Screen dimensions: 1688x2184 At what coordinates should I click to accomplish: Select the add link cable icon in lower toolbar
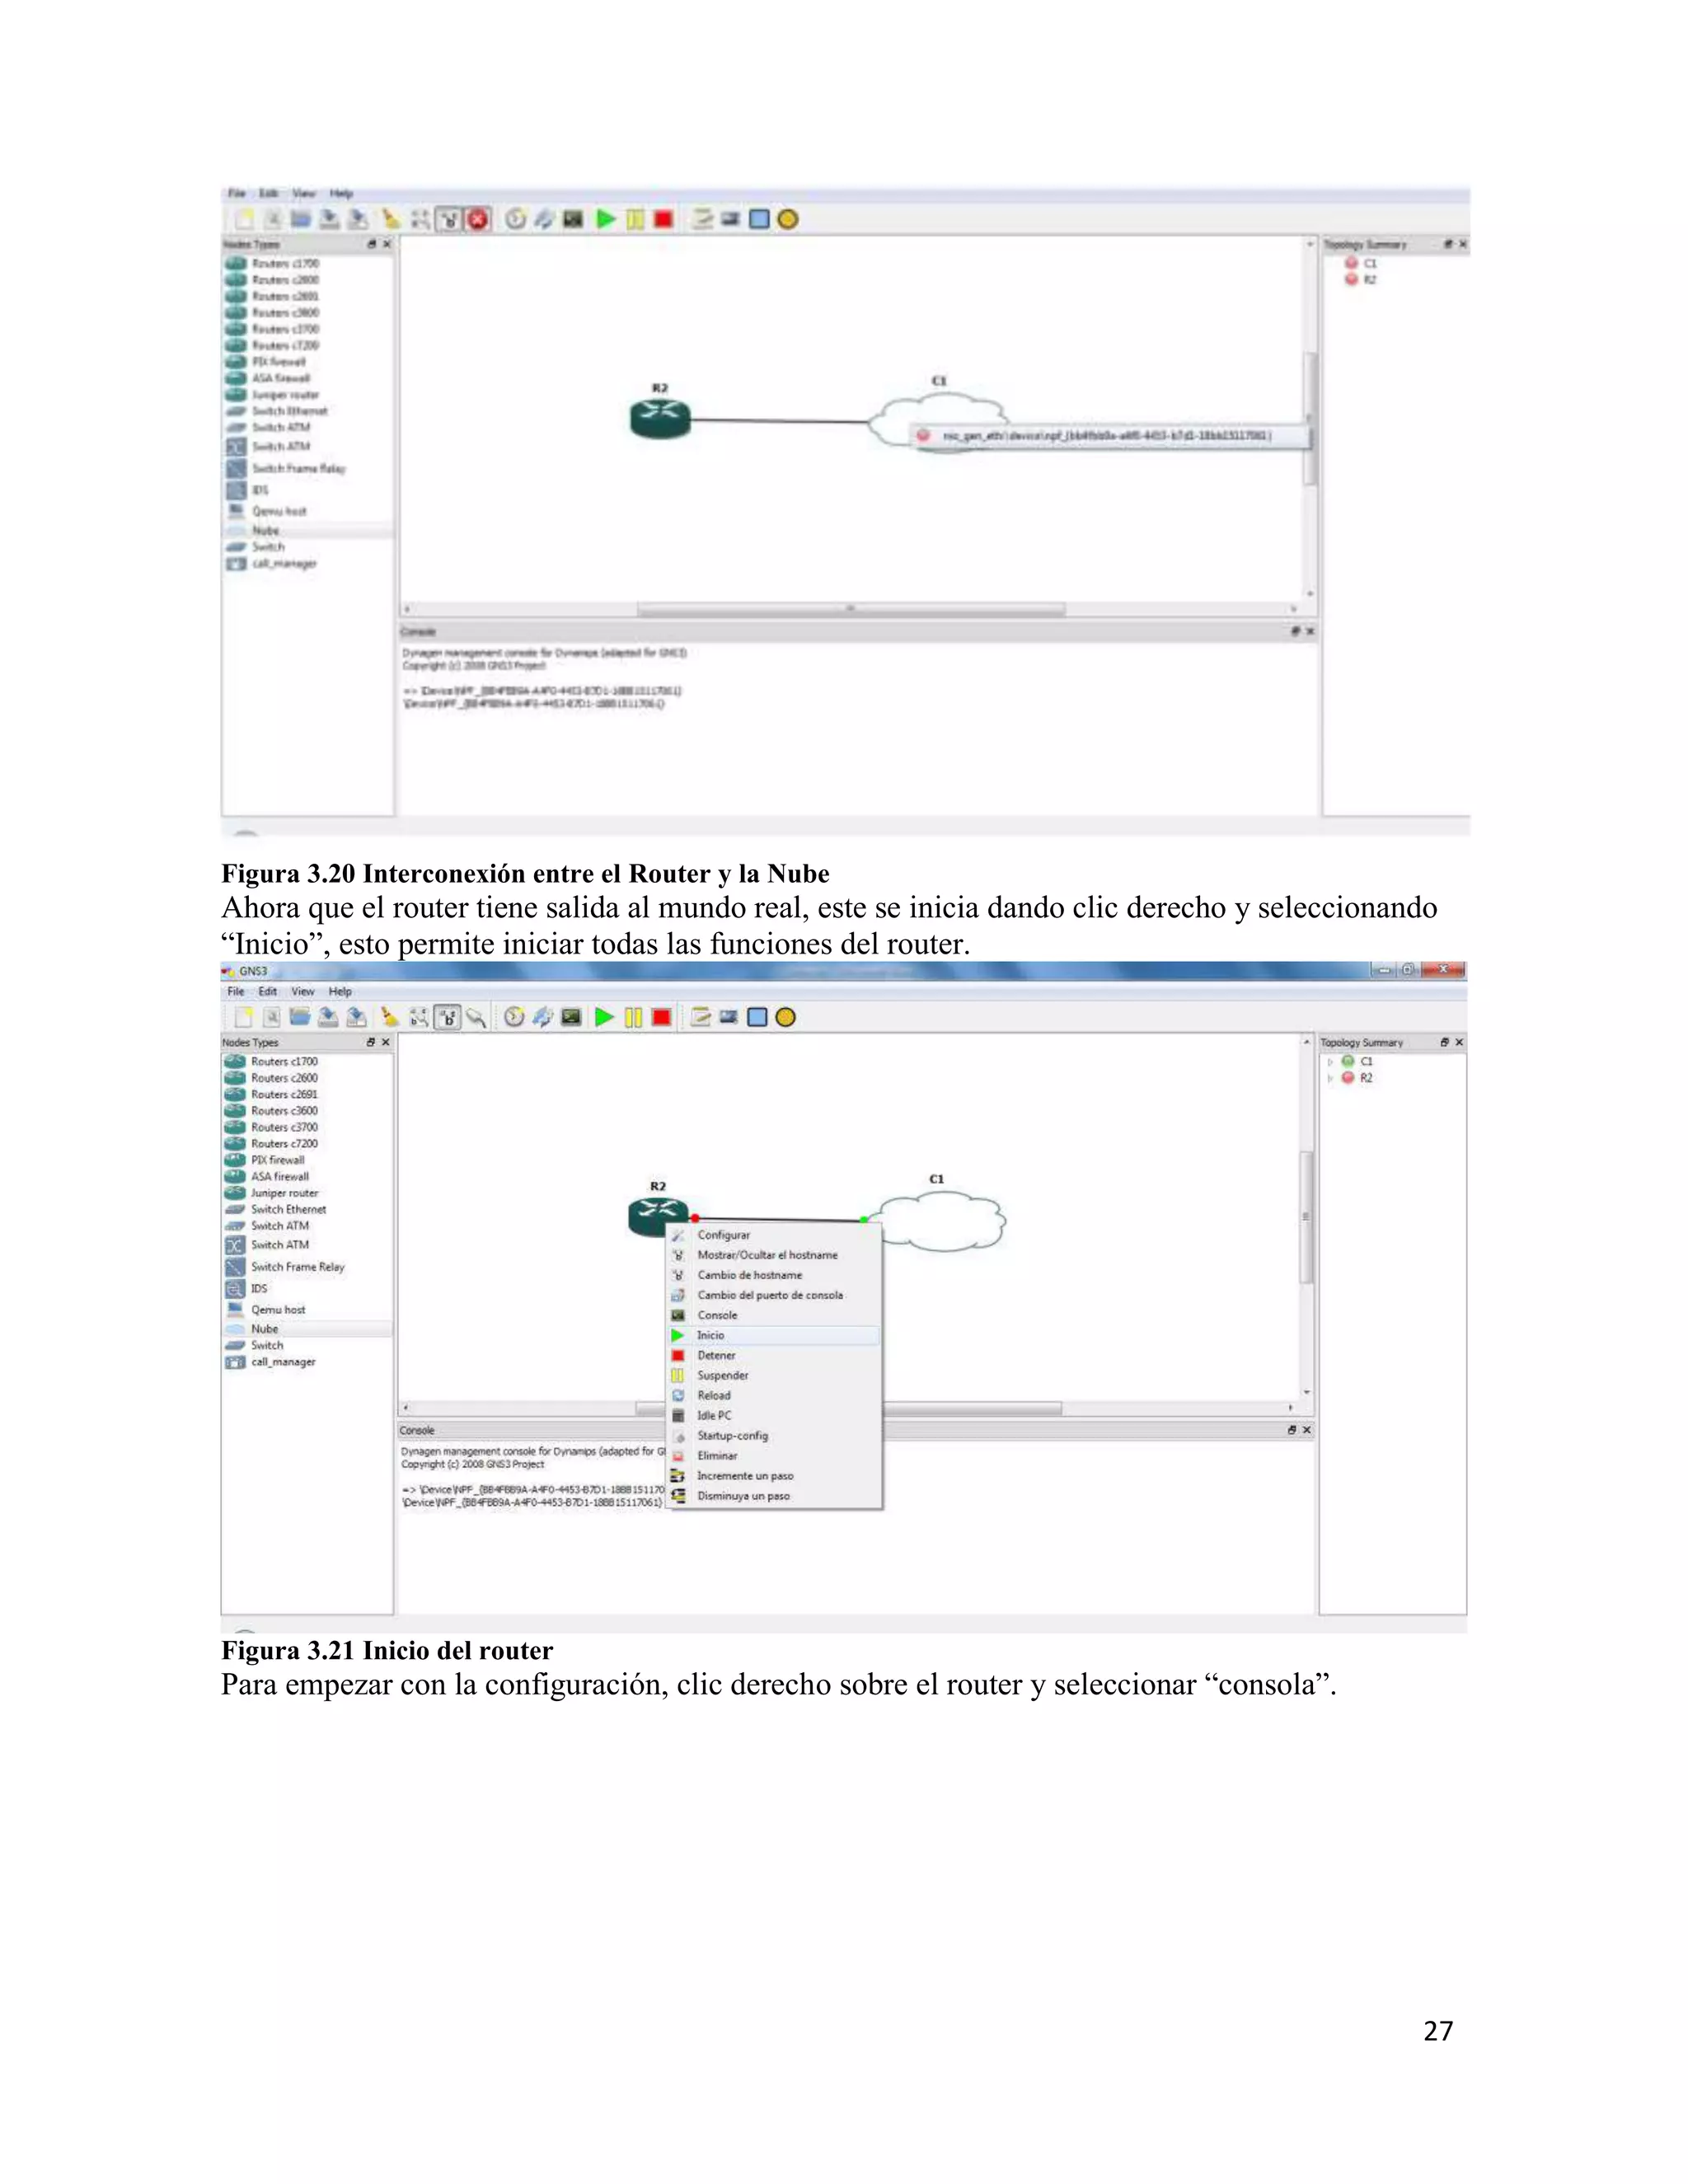point(477,1017)
